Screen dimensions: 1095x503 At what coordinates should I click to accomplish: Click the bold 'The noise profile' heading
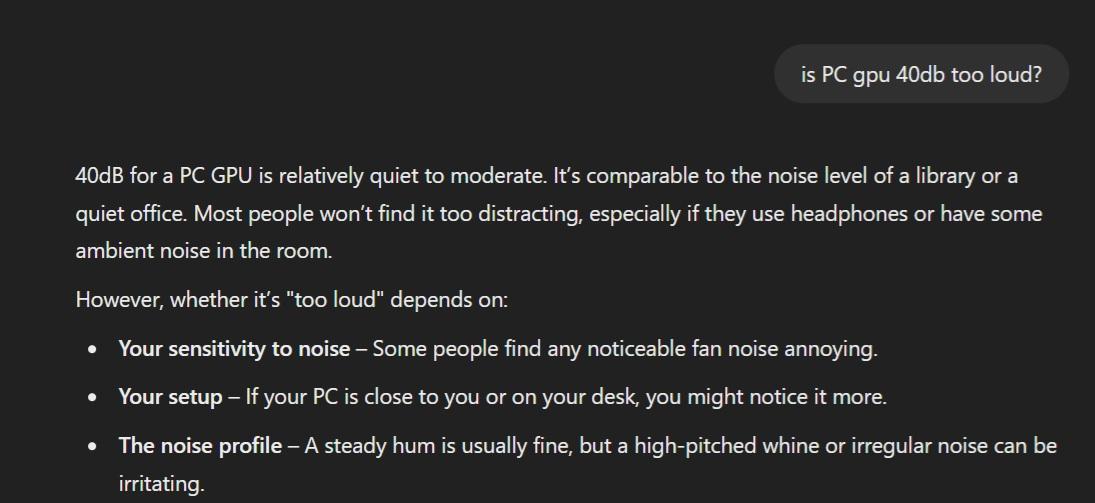click(x=200, y=445)
